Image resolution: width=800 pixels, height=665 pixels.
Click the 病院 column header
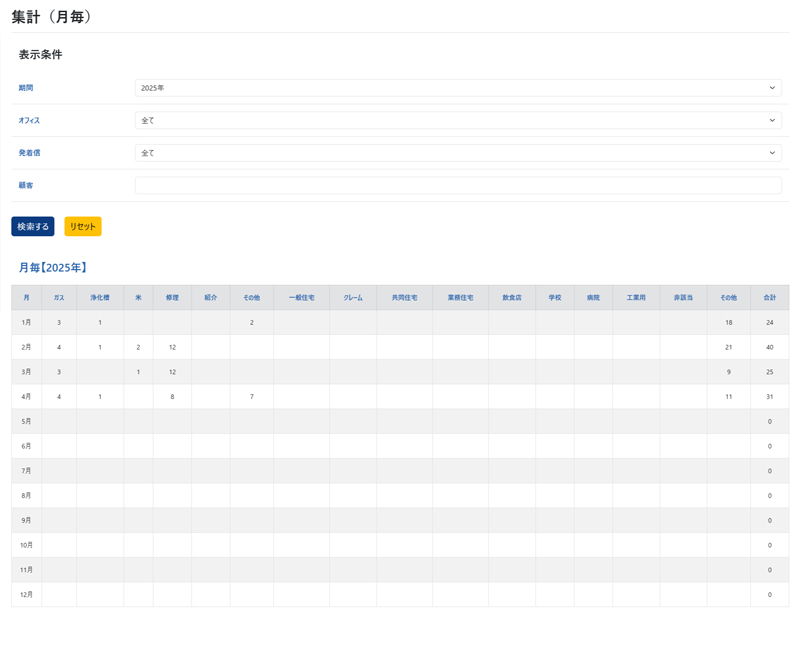click(x=593, y=298)
